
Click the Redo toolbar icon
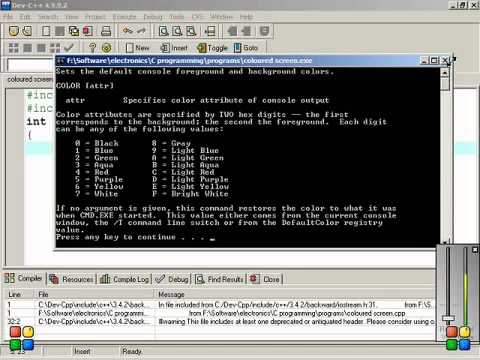(141, 31)
